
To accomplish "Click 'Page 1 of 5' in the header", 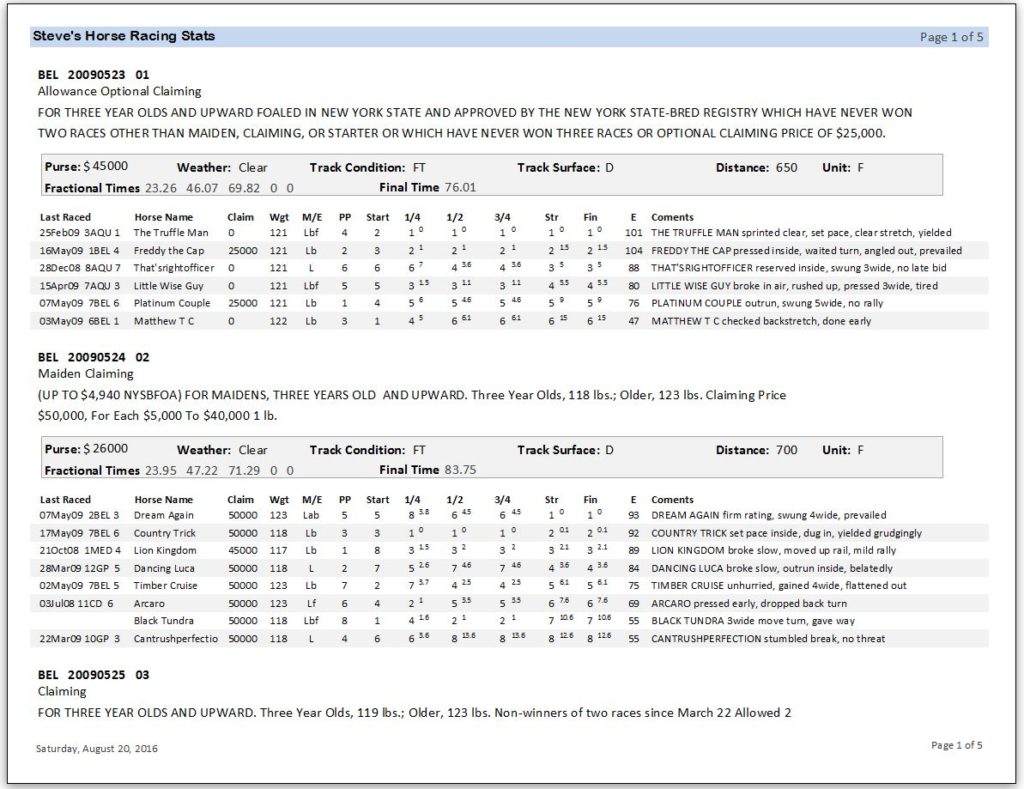I will point(951,37).
